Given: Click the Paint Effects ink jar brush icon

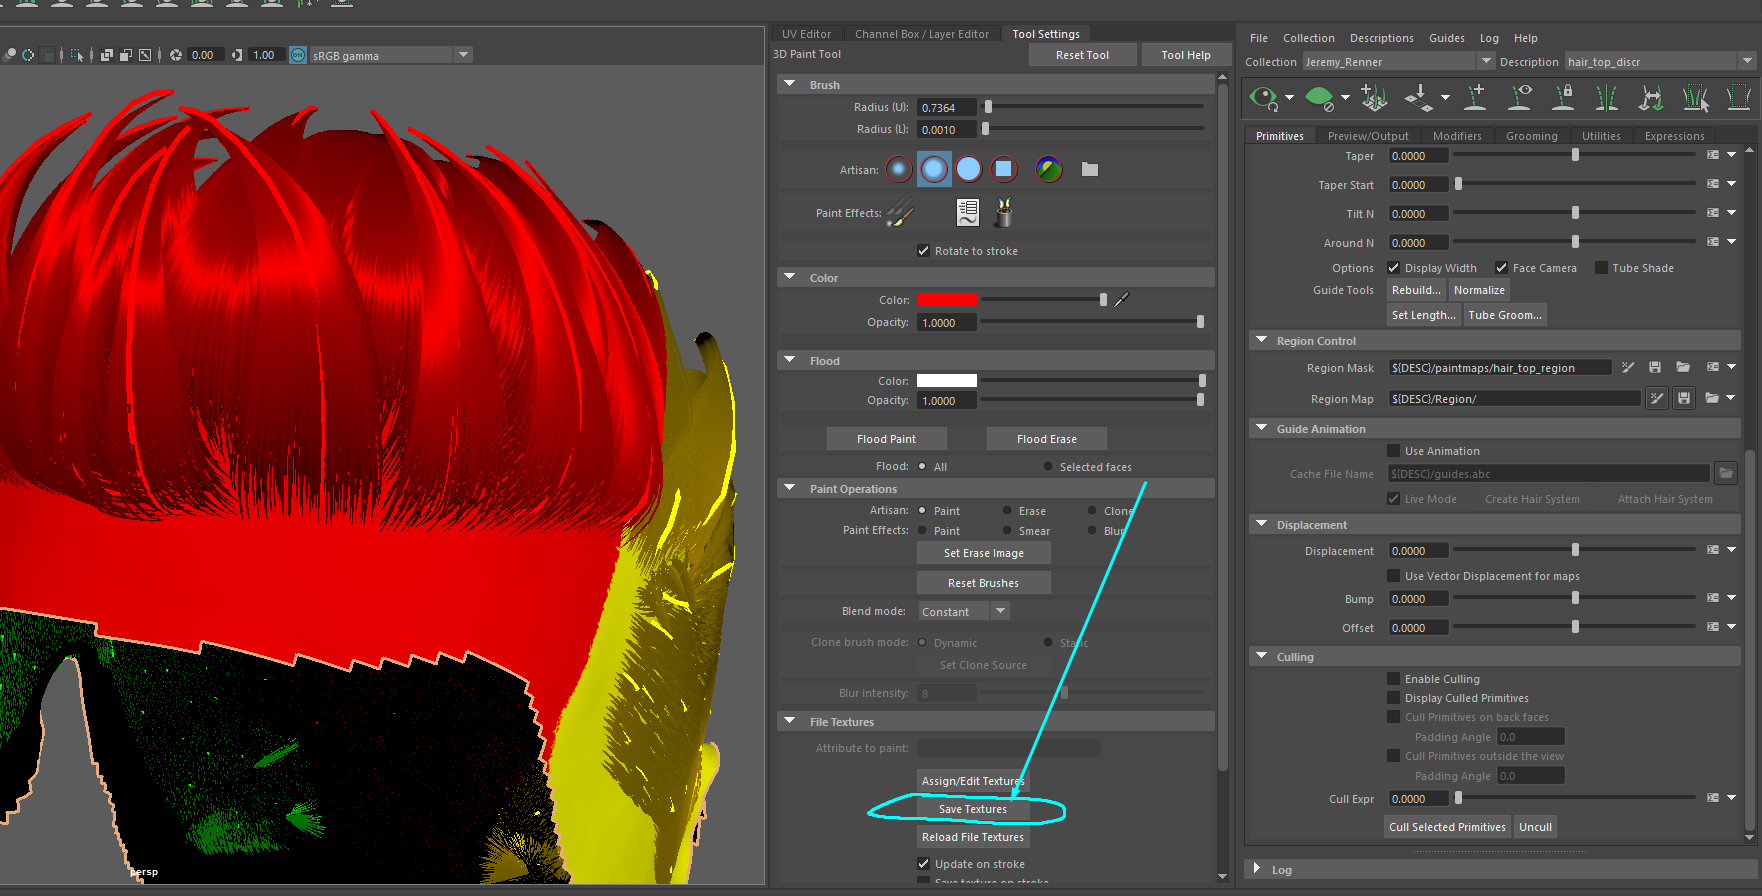Looking at the screenshot, I should click(1003, 212).
